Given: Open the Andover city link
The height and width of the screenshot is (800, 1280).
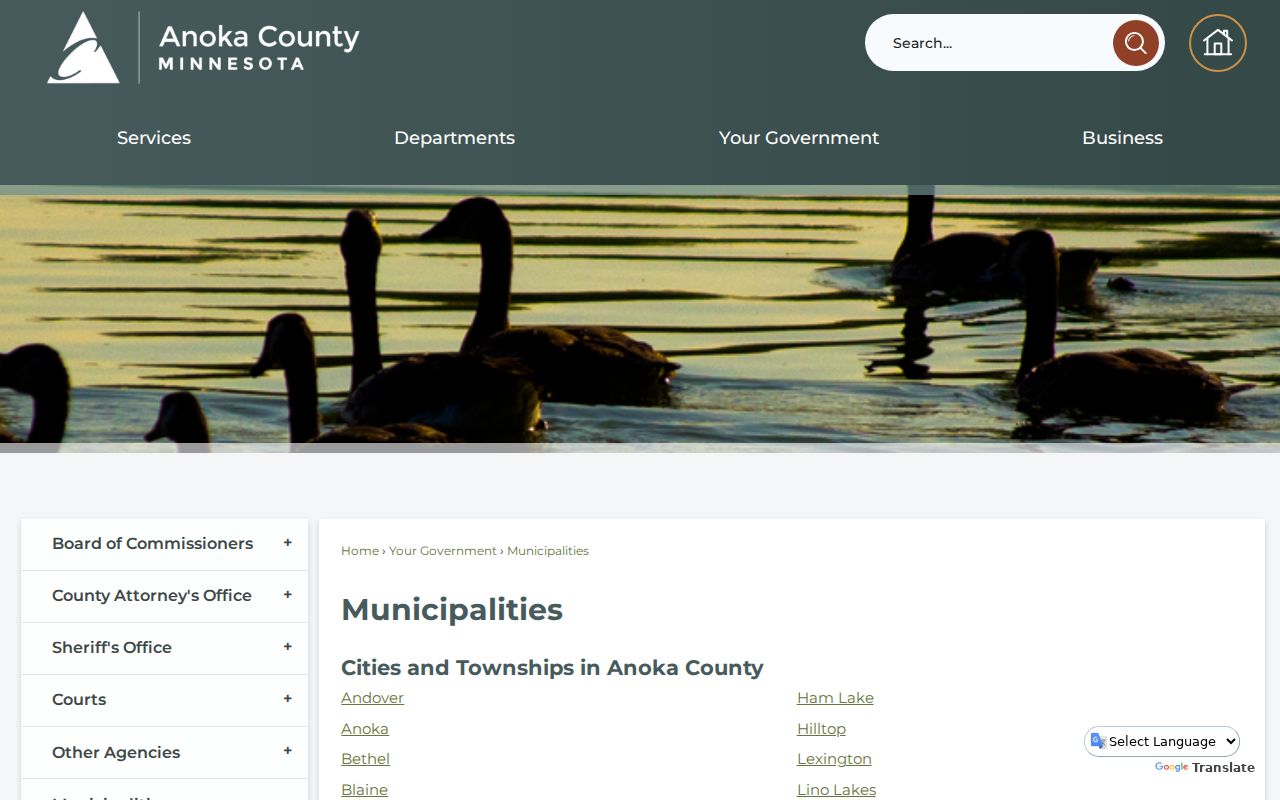Looking at the screenshot, I should (x=372, y=698).
